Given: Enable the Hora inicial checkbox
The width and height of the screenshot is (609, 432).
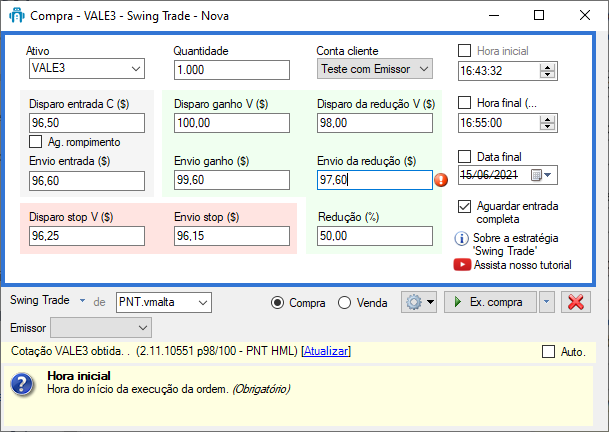Looking at the screenshot, I should (465, 51).
